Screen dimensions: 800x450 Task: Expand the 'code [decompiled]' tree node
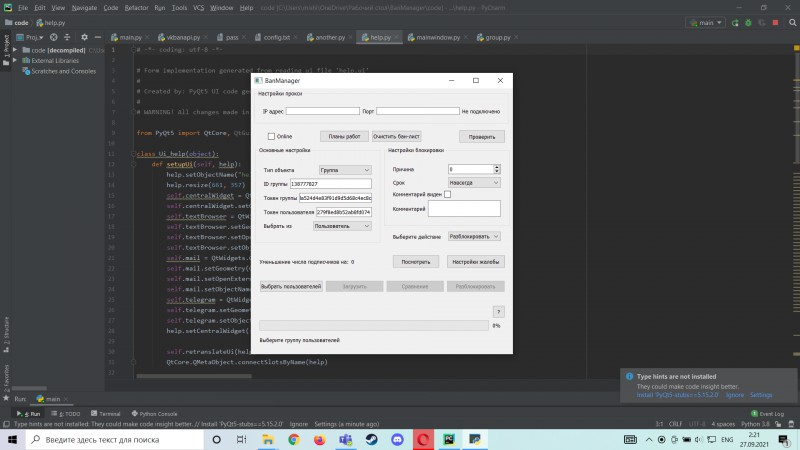pos(15,50)
